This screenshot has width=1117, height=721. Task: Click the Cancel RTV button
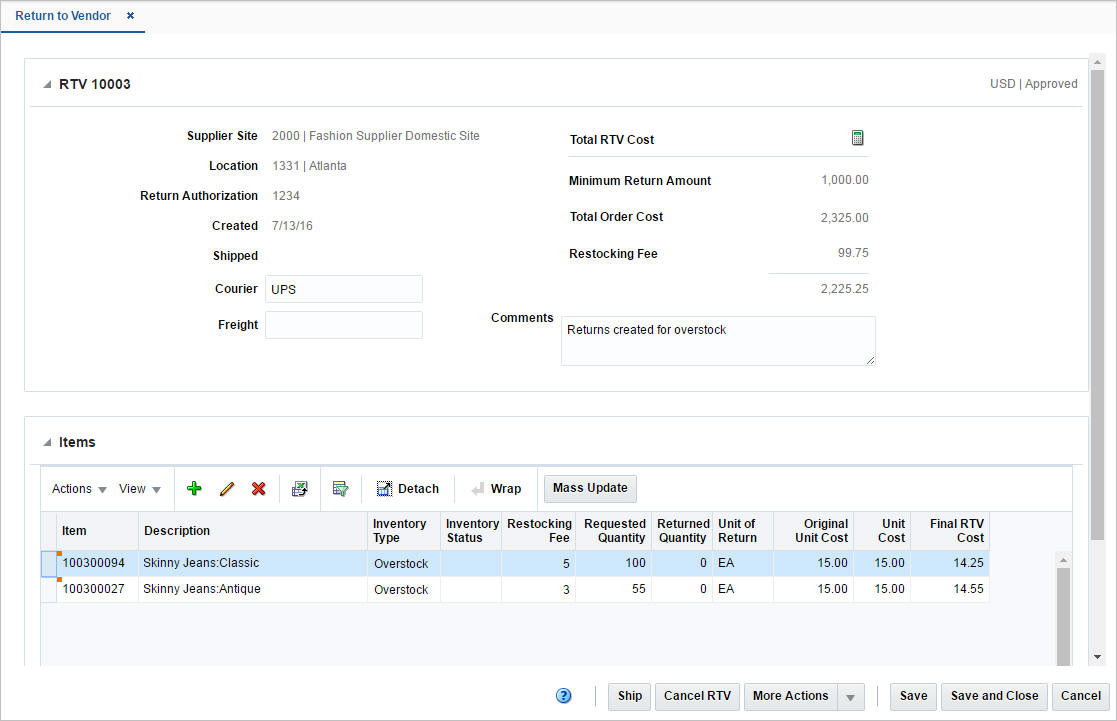tap(697, 696)
